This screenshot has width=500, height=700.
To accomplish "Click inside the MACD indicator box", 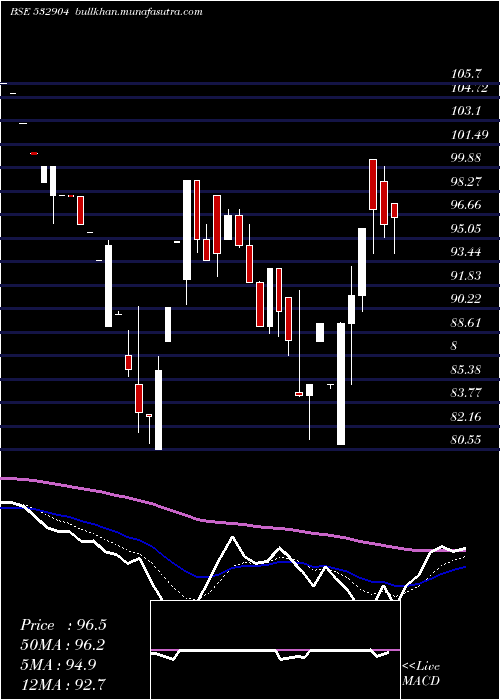I will [275, 650].
